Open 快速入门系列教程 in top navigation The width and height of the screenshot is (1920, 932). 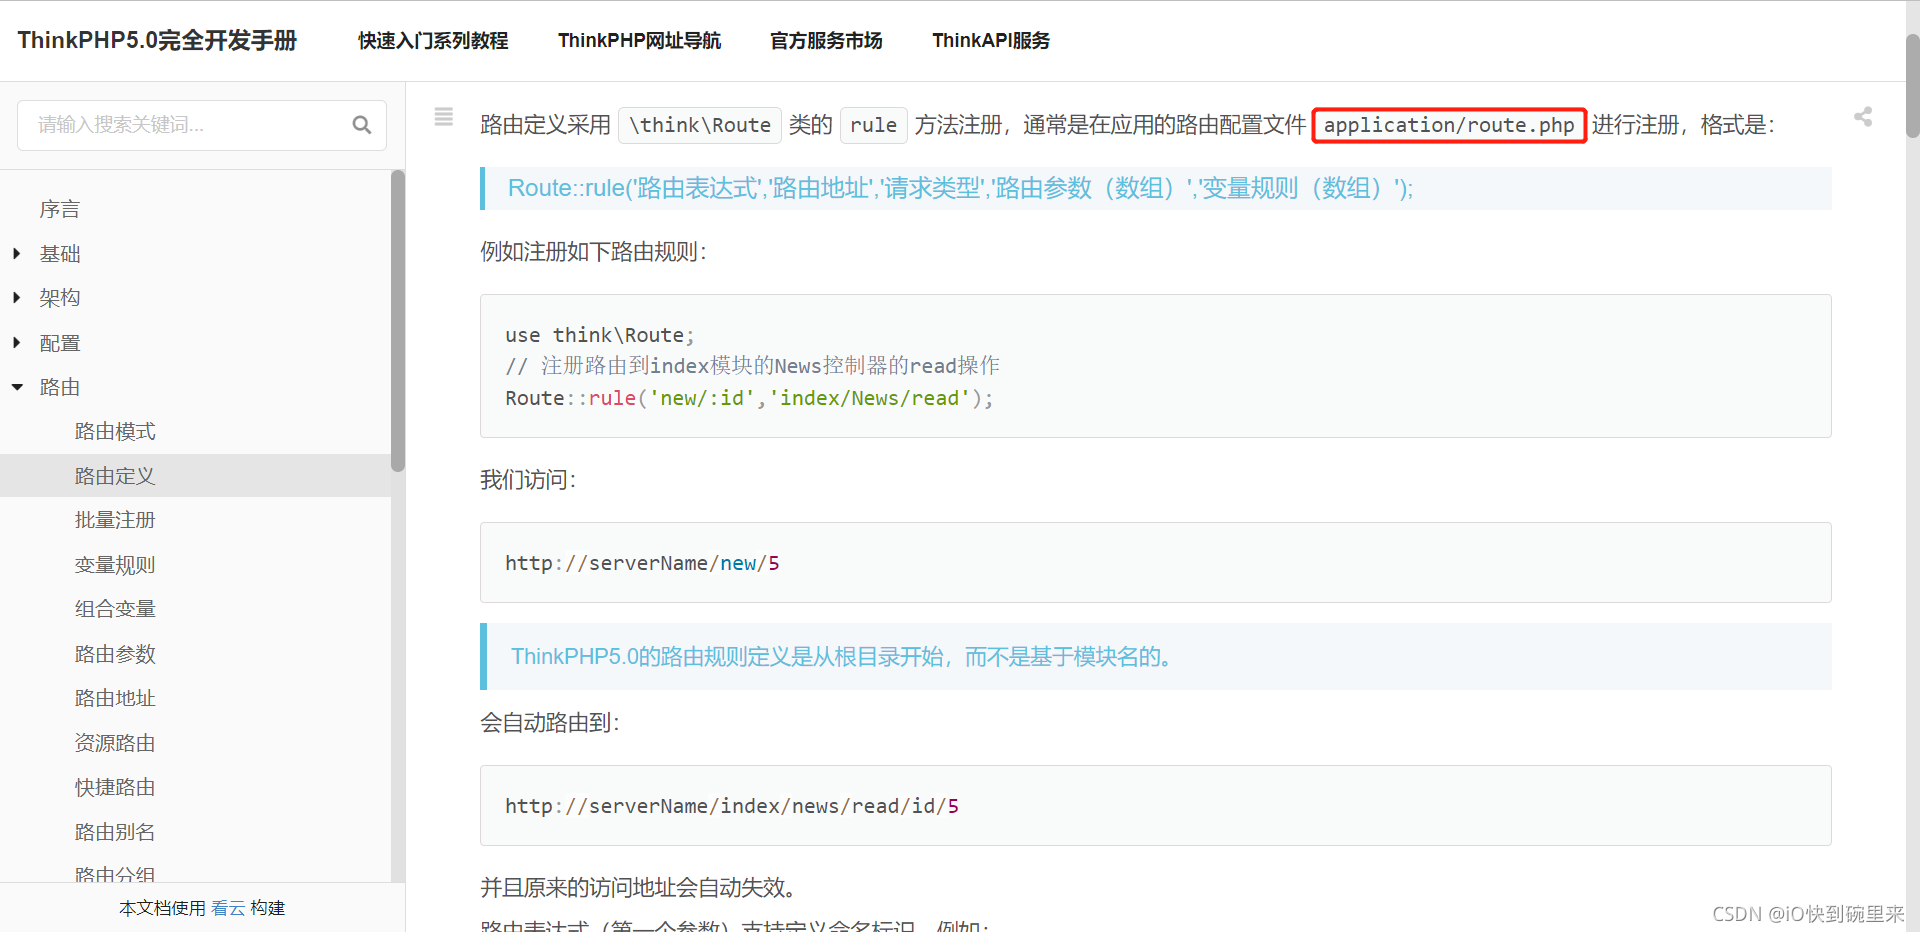point(433,41)
